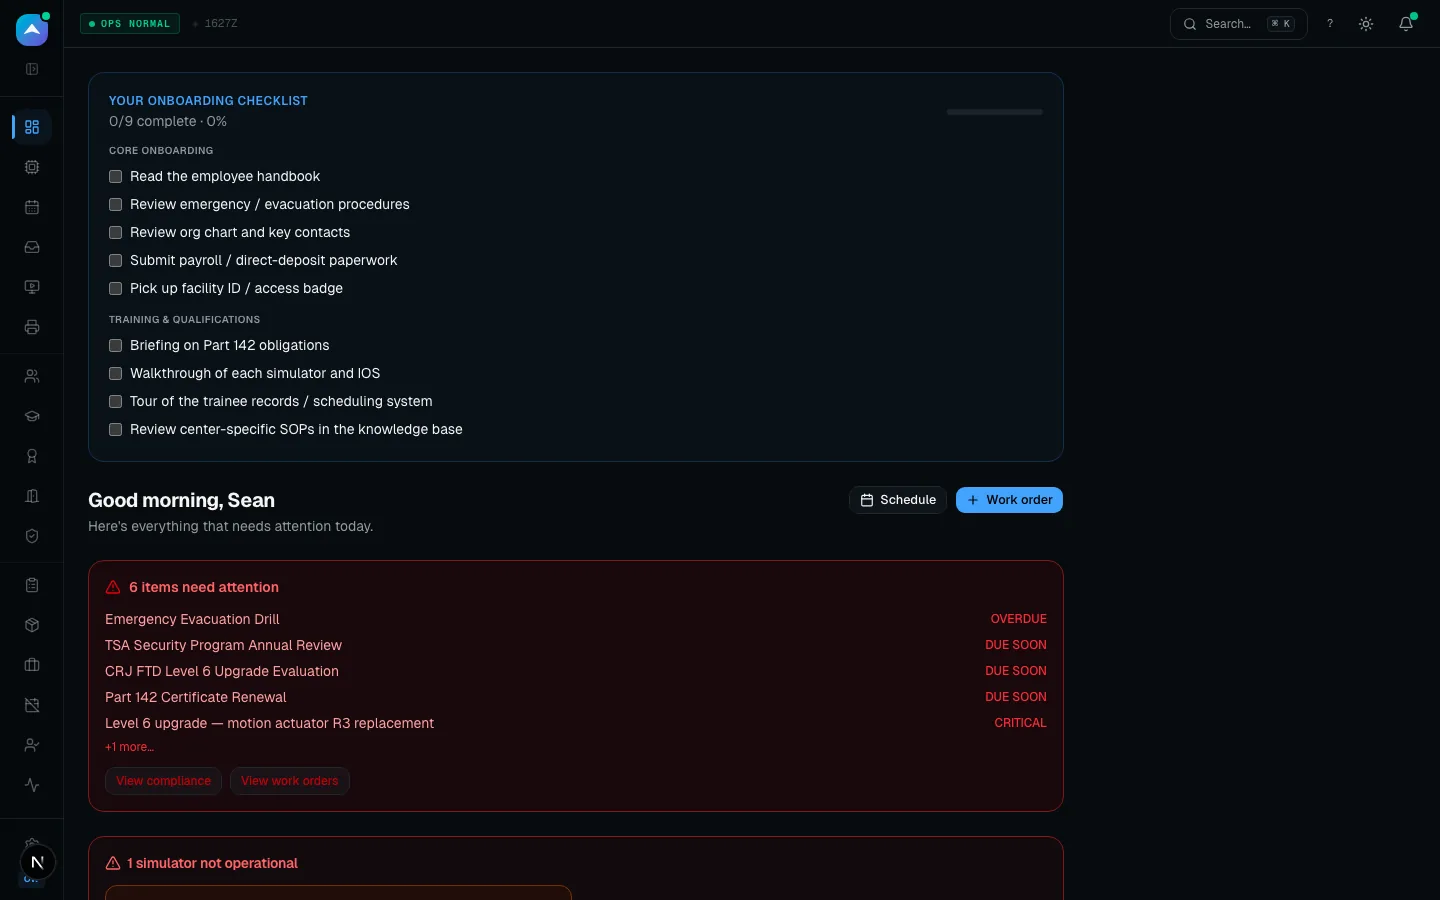Open the chip/simulators icon in sidebar
This screenshot has width=1440, height=900.
point(32,167)
